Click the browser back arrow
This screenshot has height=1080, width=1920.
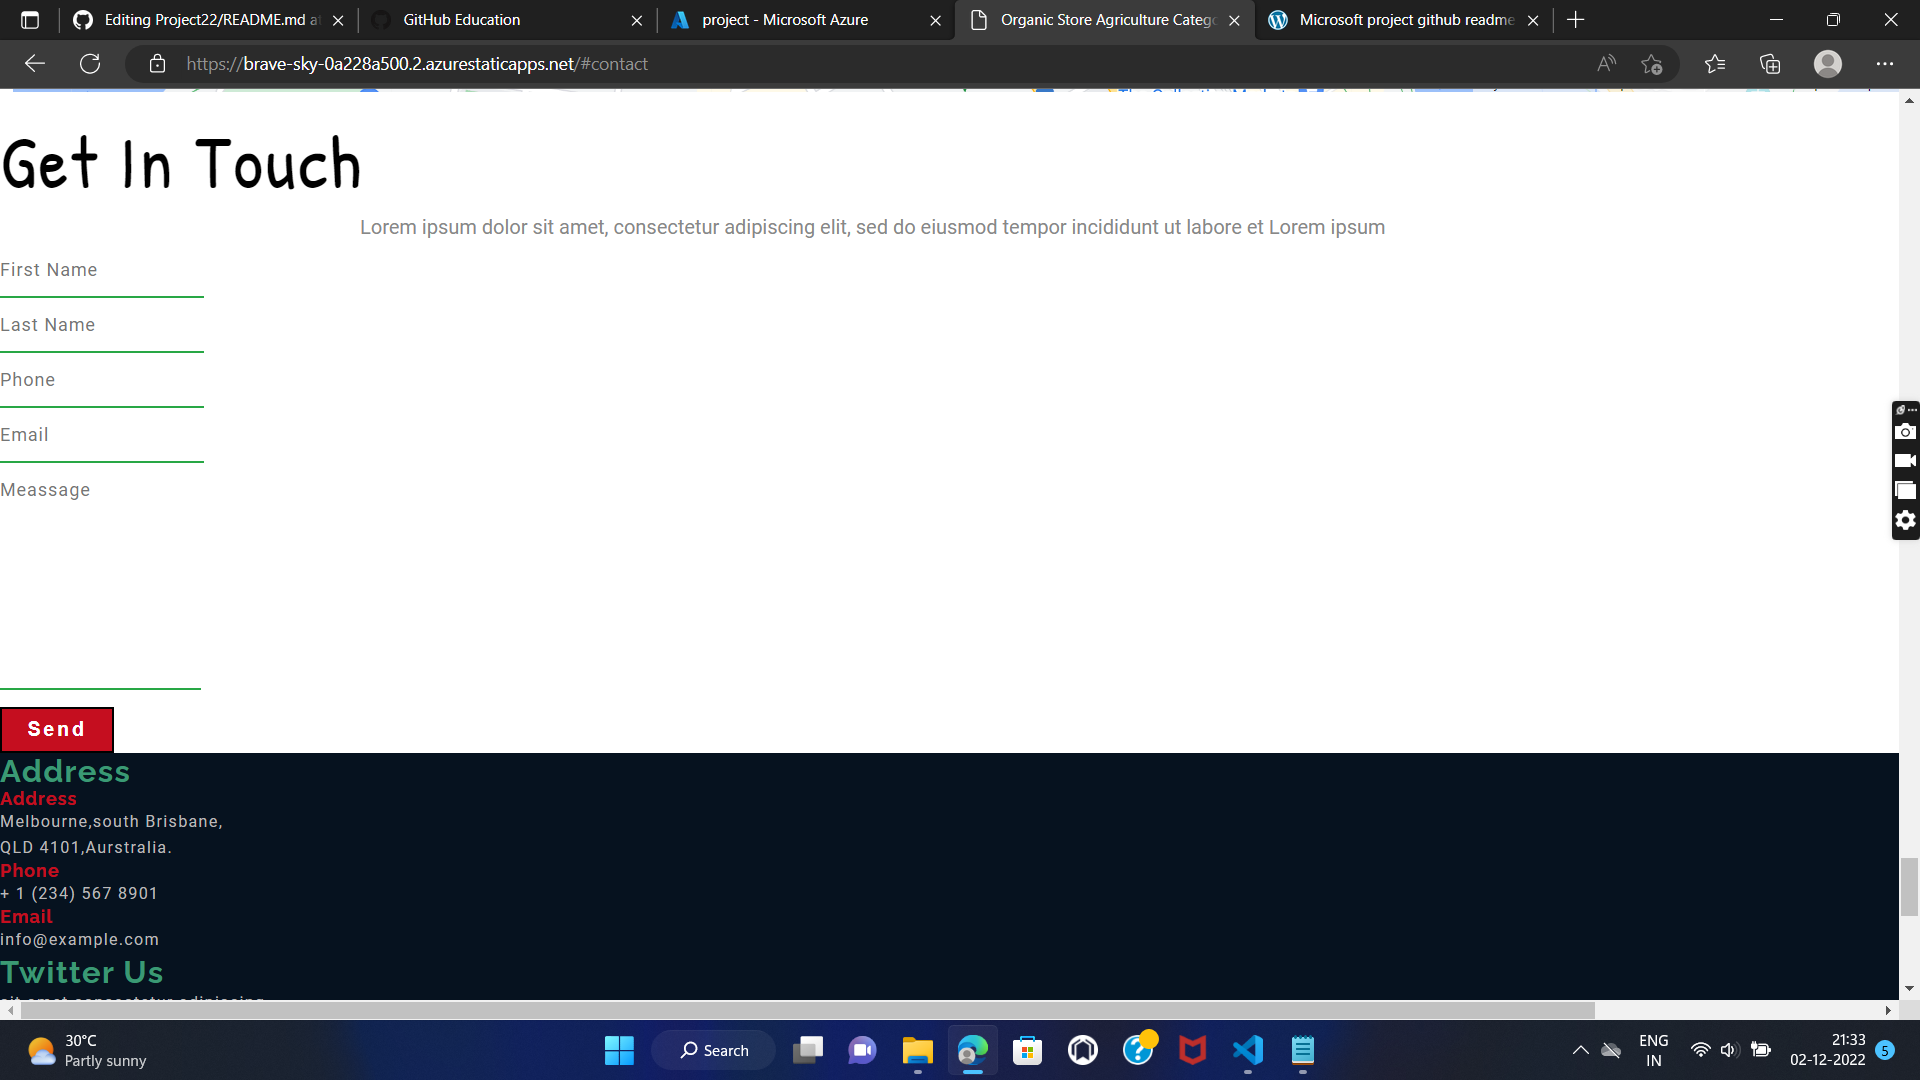tap(35, 64)
